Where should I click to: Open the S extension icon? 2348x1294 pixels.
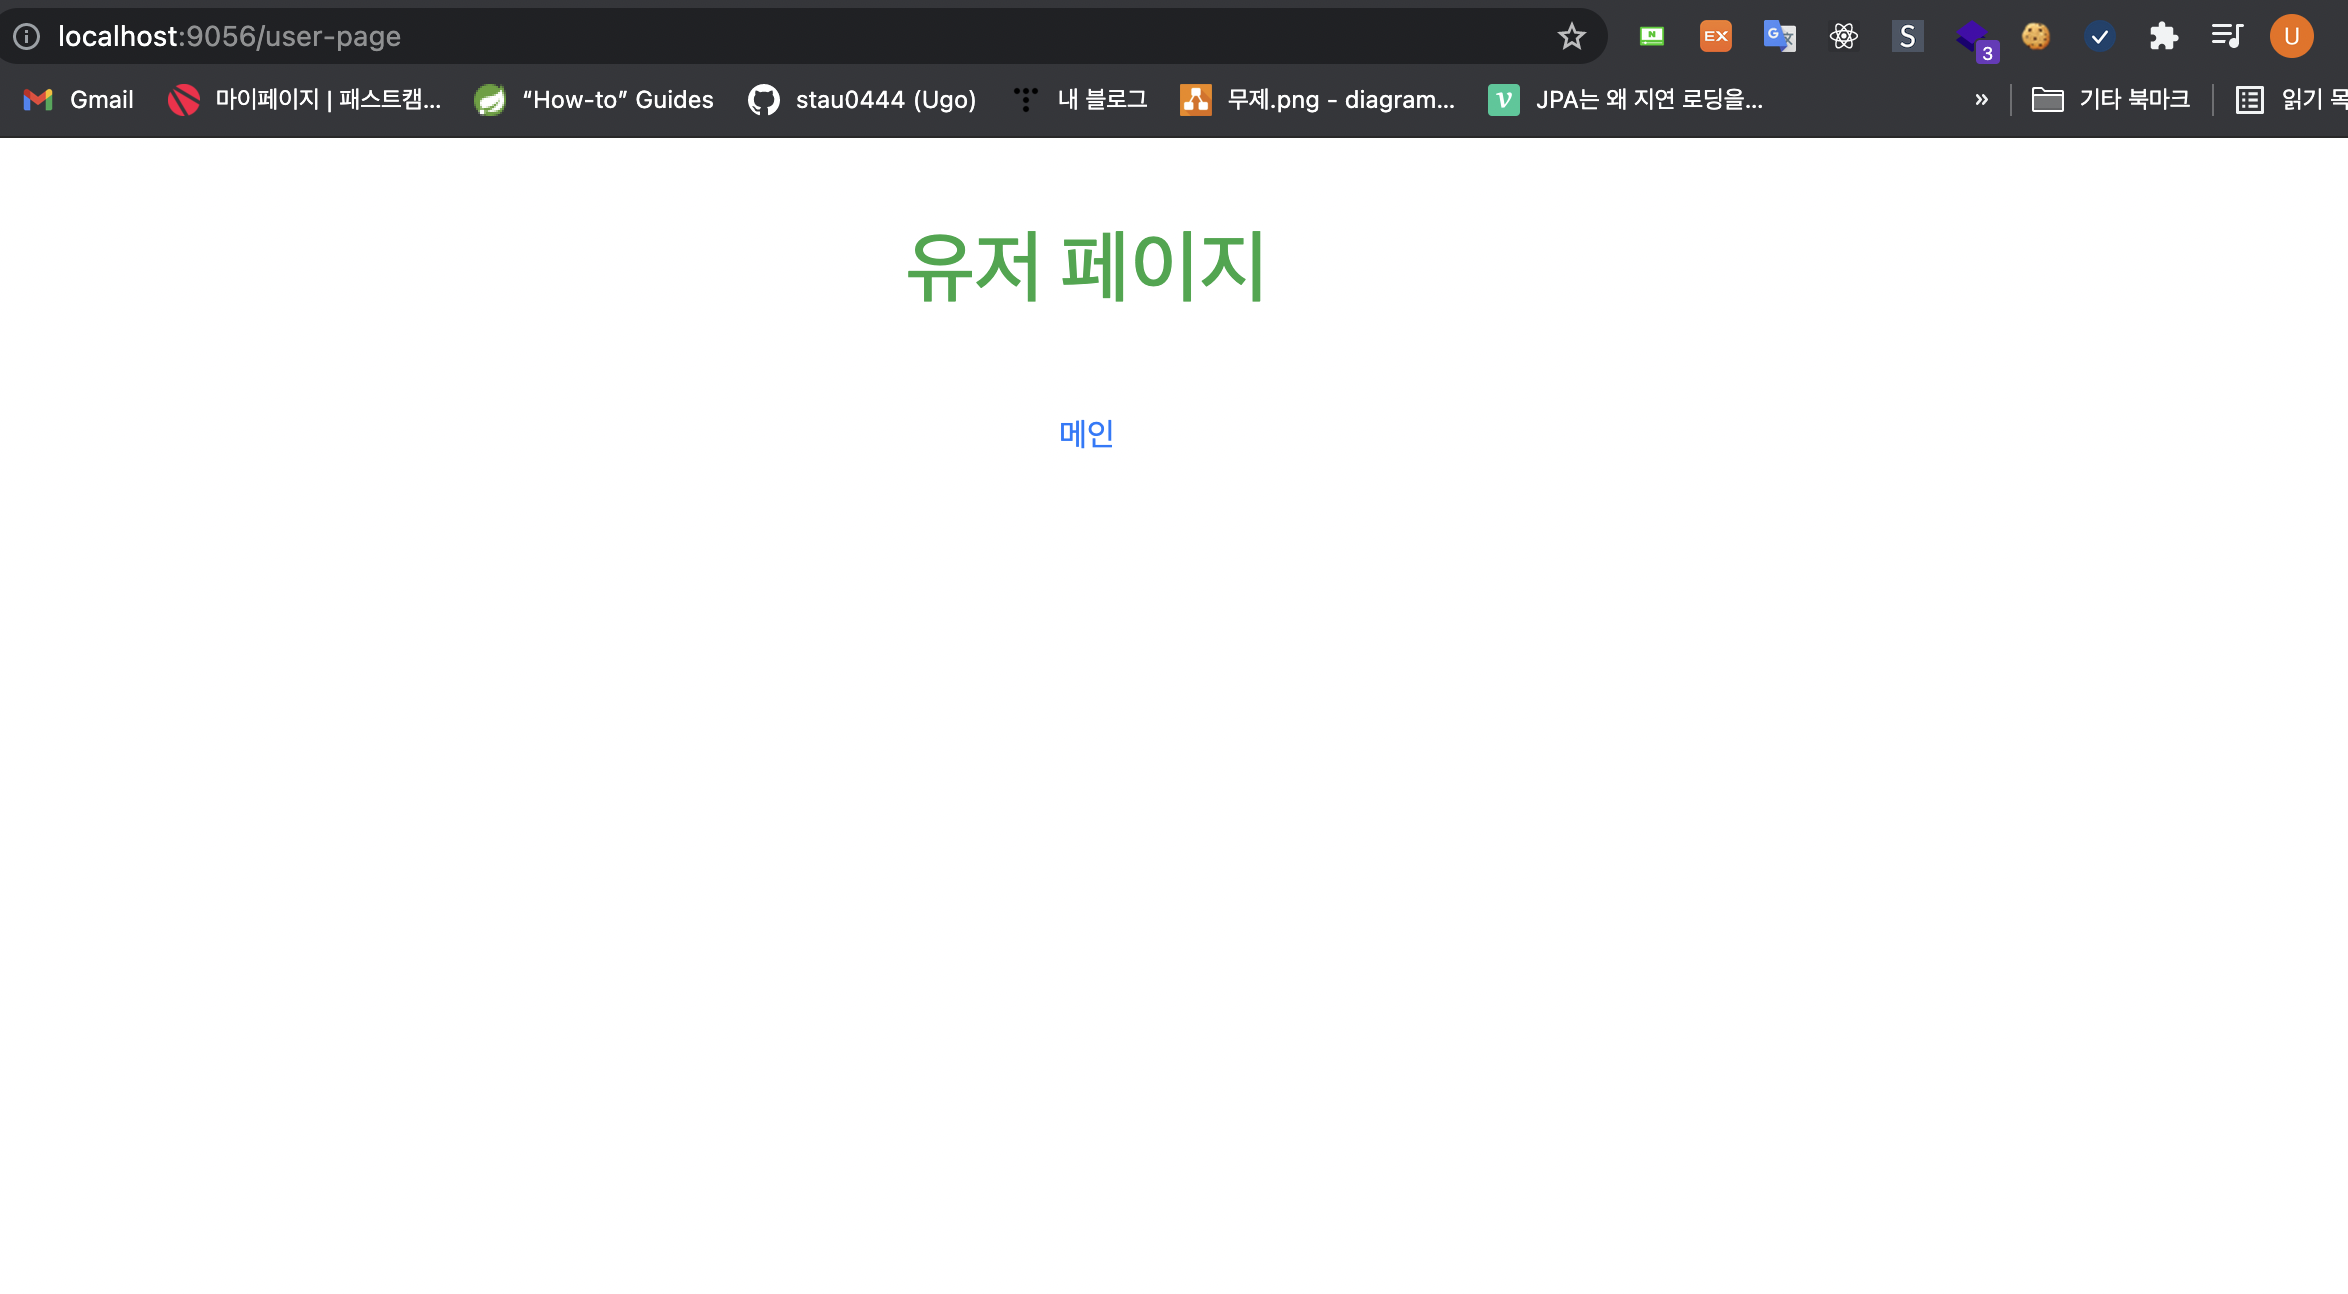tap(1908, 37)
